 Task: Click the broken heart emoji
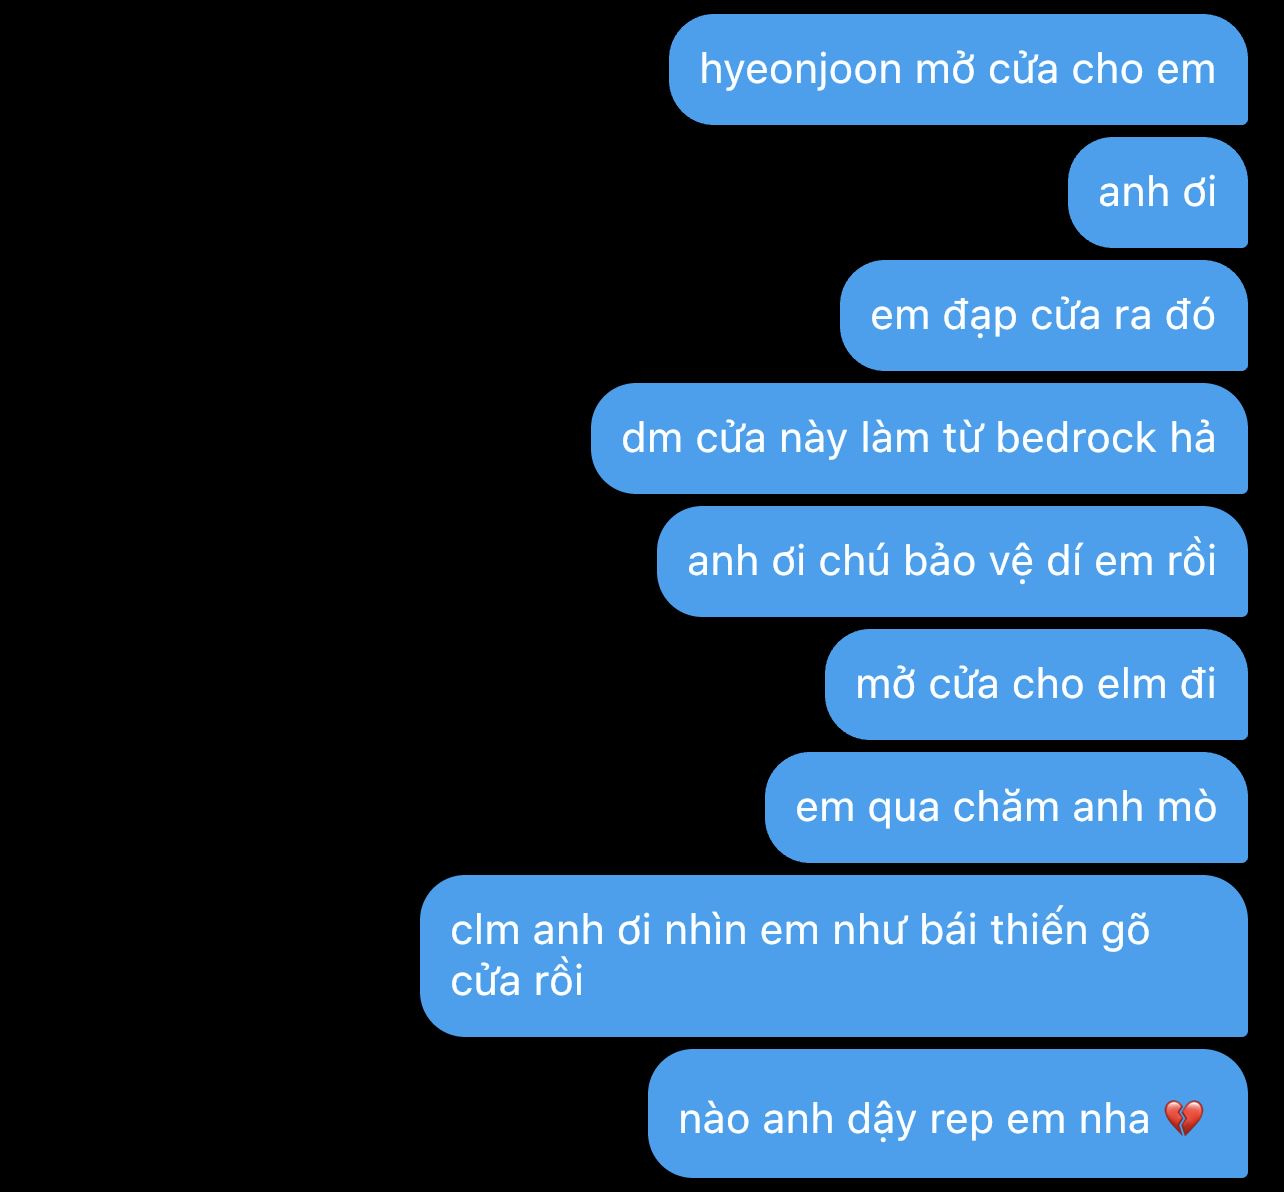[x=1185, y=1118]
